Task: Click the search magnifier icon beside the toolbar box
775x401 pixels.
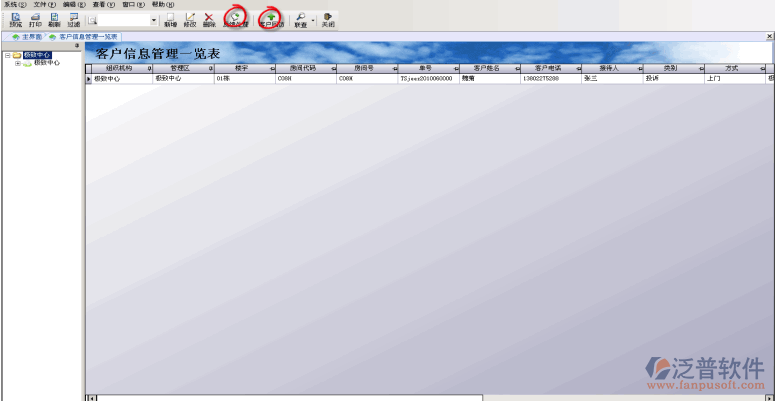Action: [x=92, y=20]
